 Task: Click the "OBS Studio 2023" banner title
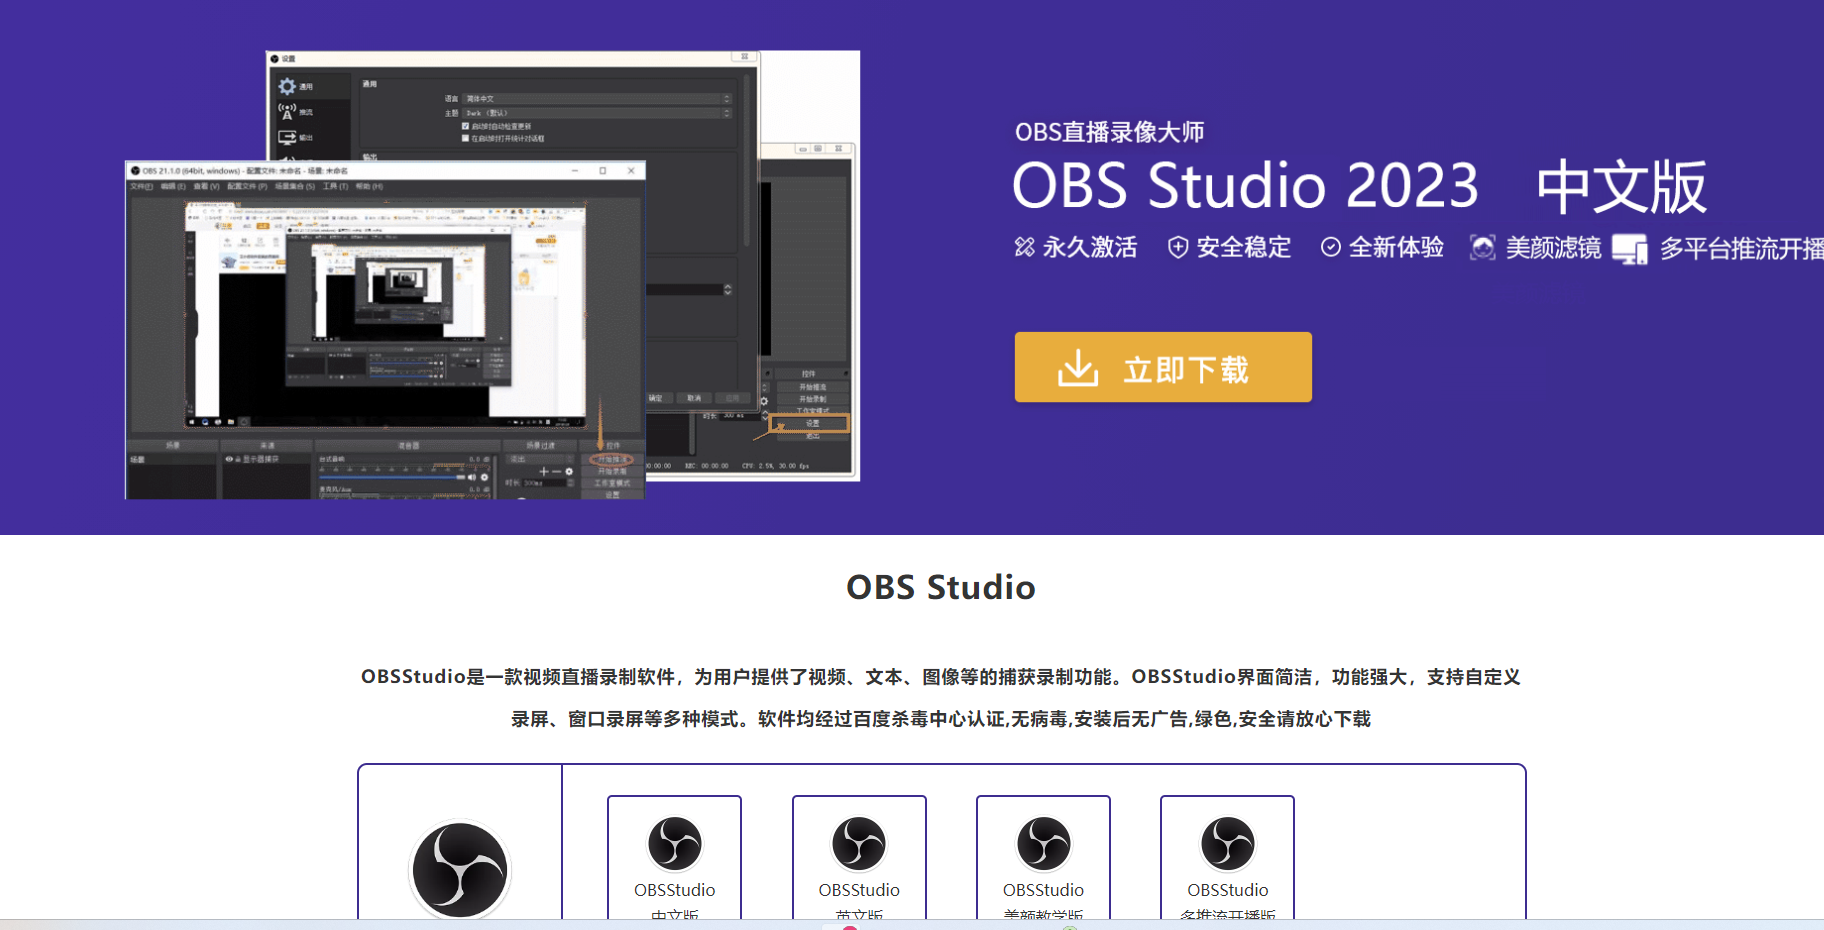pos(1246,185)
